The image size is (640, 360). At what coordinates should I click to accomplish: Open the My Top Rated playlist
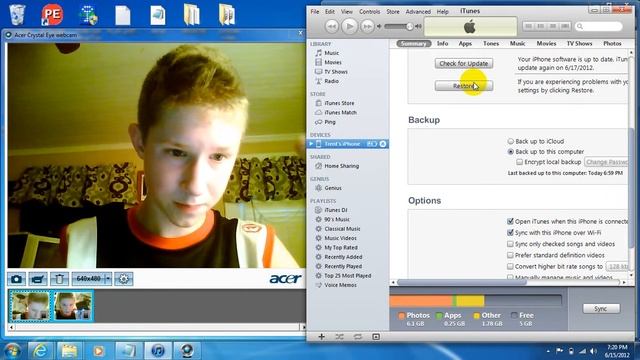(x=341, y=248)
